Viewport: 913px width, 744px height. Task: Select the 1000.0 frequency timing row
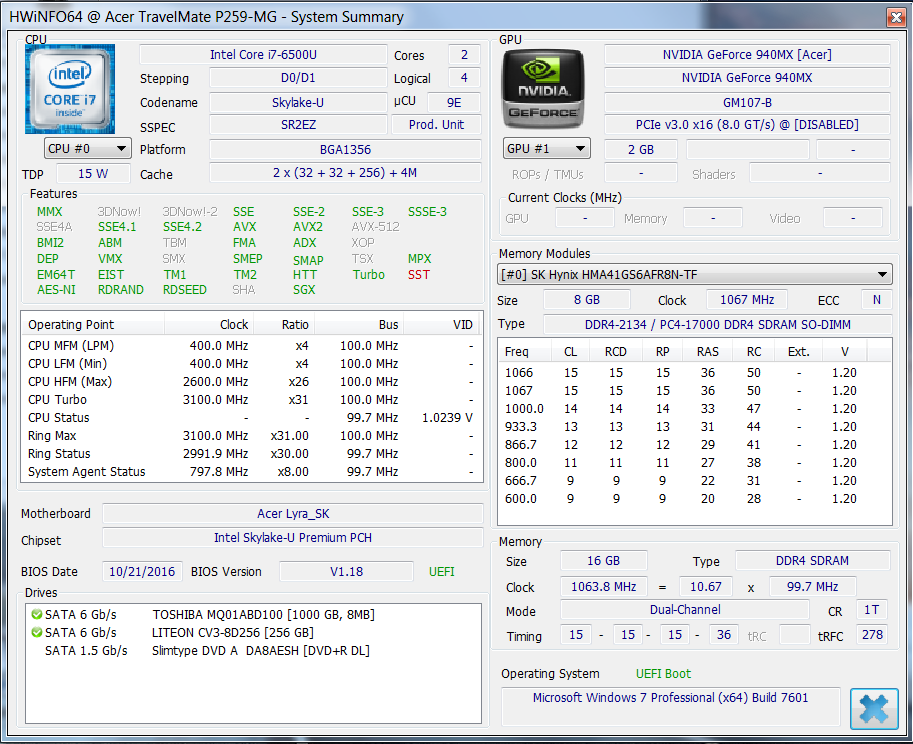[x=694, y=409]
